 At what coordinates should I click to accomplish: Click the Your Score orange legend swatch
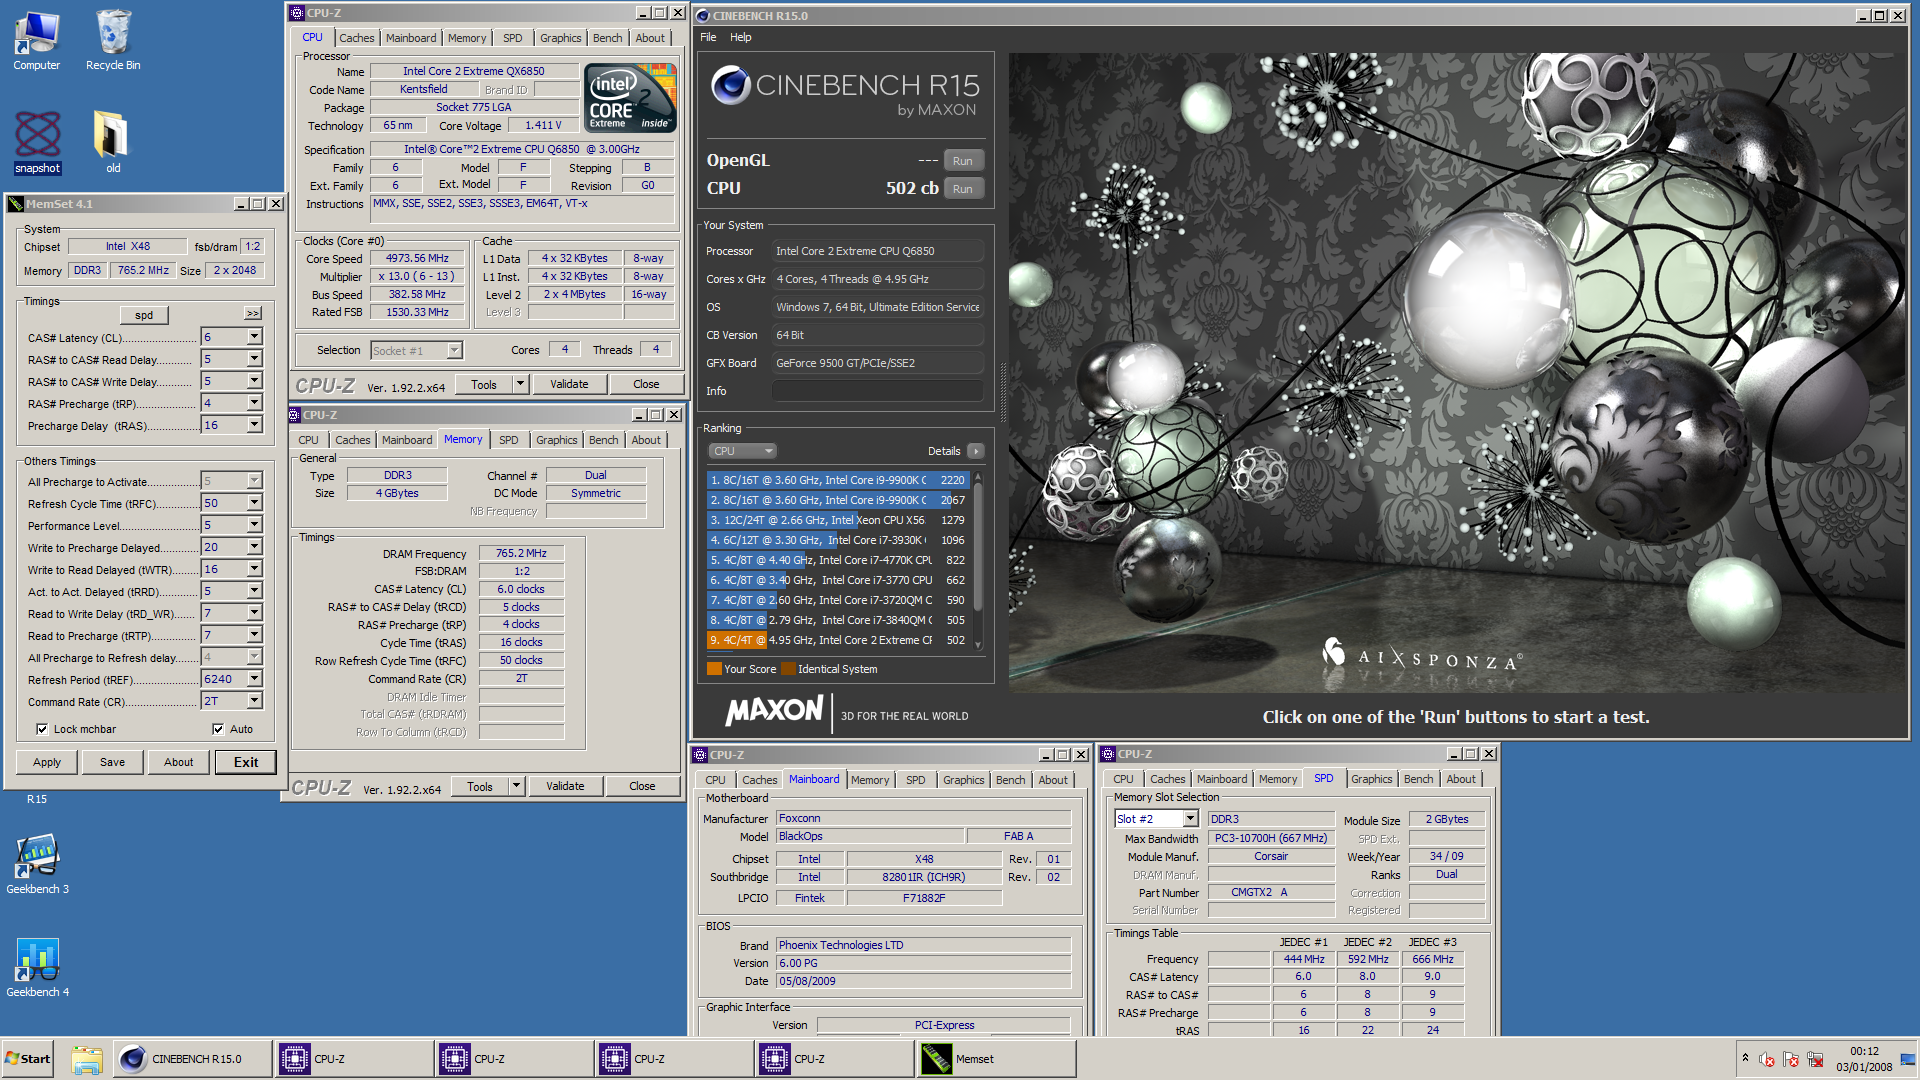coord(714,669)
